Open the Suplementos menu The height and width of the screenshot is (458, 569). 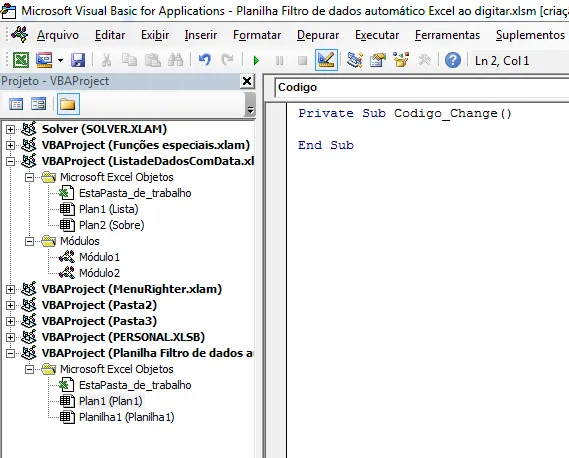[530, 35]
